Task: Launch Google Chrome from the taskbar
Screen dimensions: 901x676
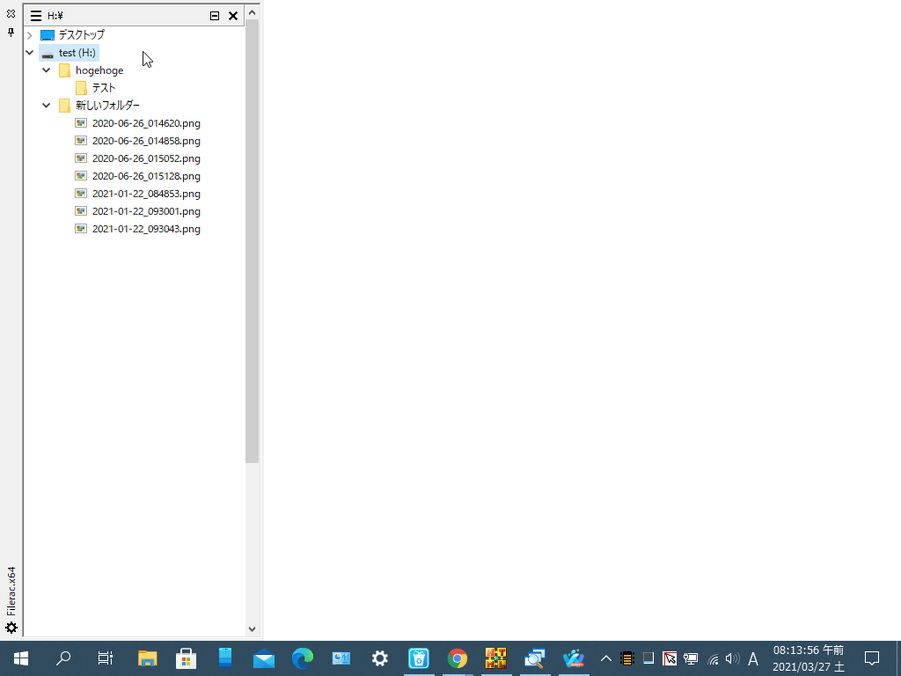Action: click(x=457, y=658)
